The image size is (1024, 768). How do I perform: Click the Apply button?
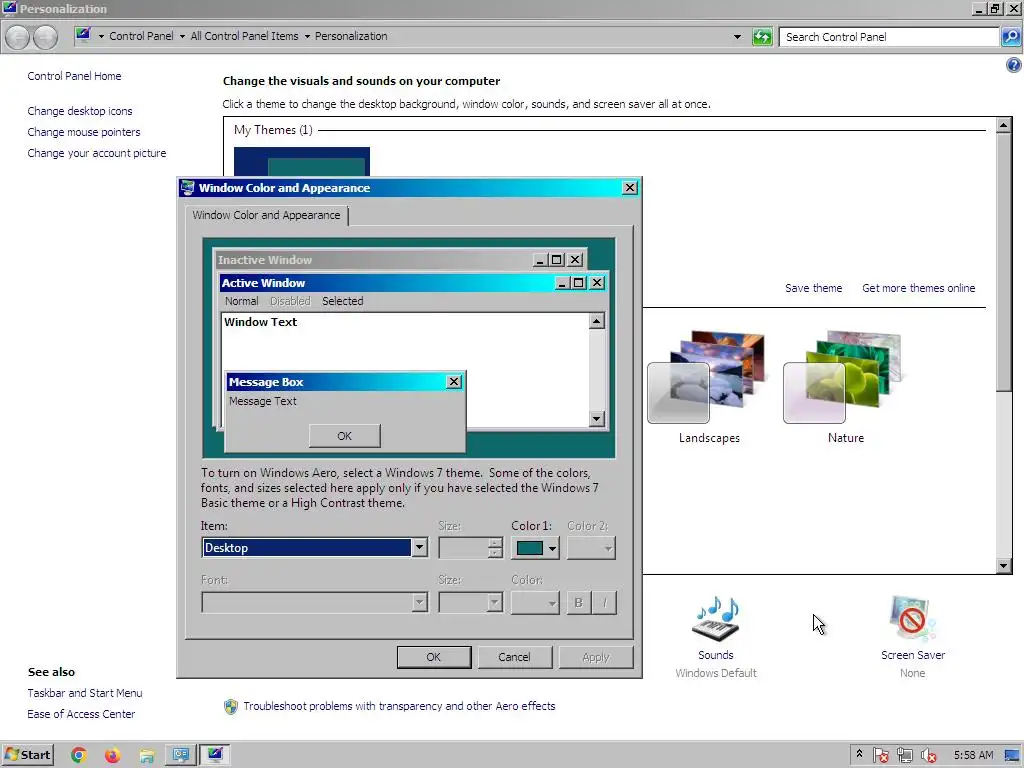pos(596,657)
